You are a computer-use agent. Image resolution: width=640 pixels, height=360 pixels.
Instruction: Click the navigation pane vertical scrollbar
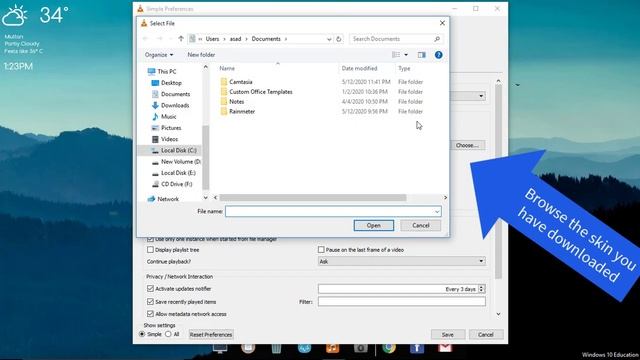pyautogui.click(x=205, y=157)
